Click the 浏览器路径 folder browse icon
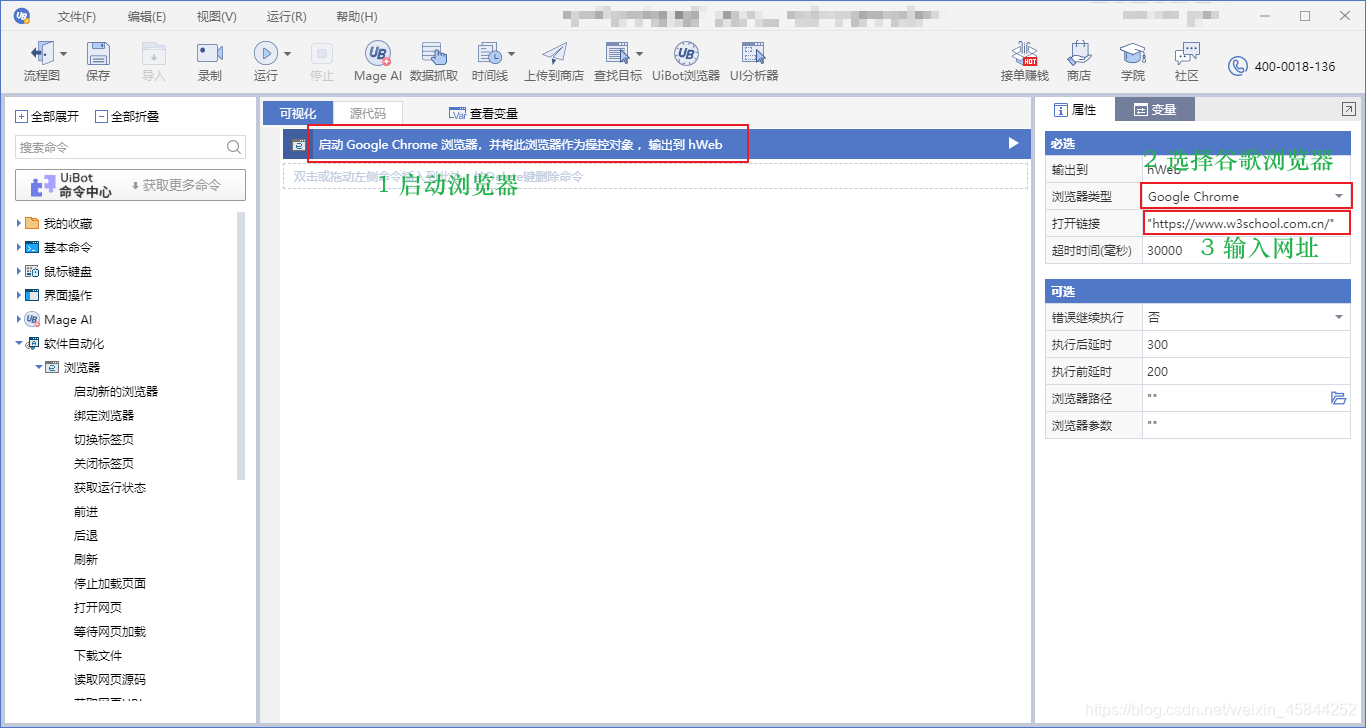 tap(1338, 398)
